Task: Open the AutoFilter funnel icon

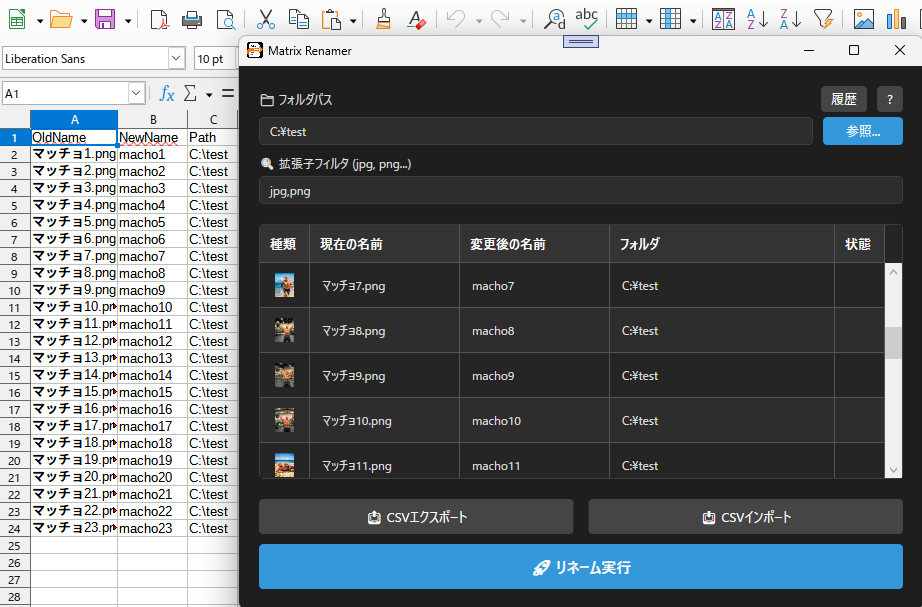Action: tap(824, 19)
